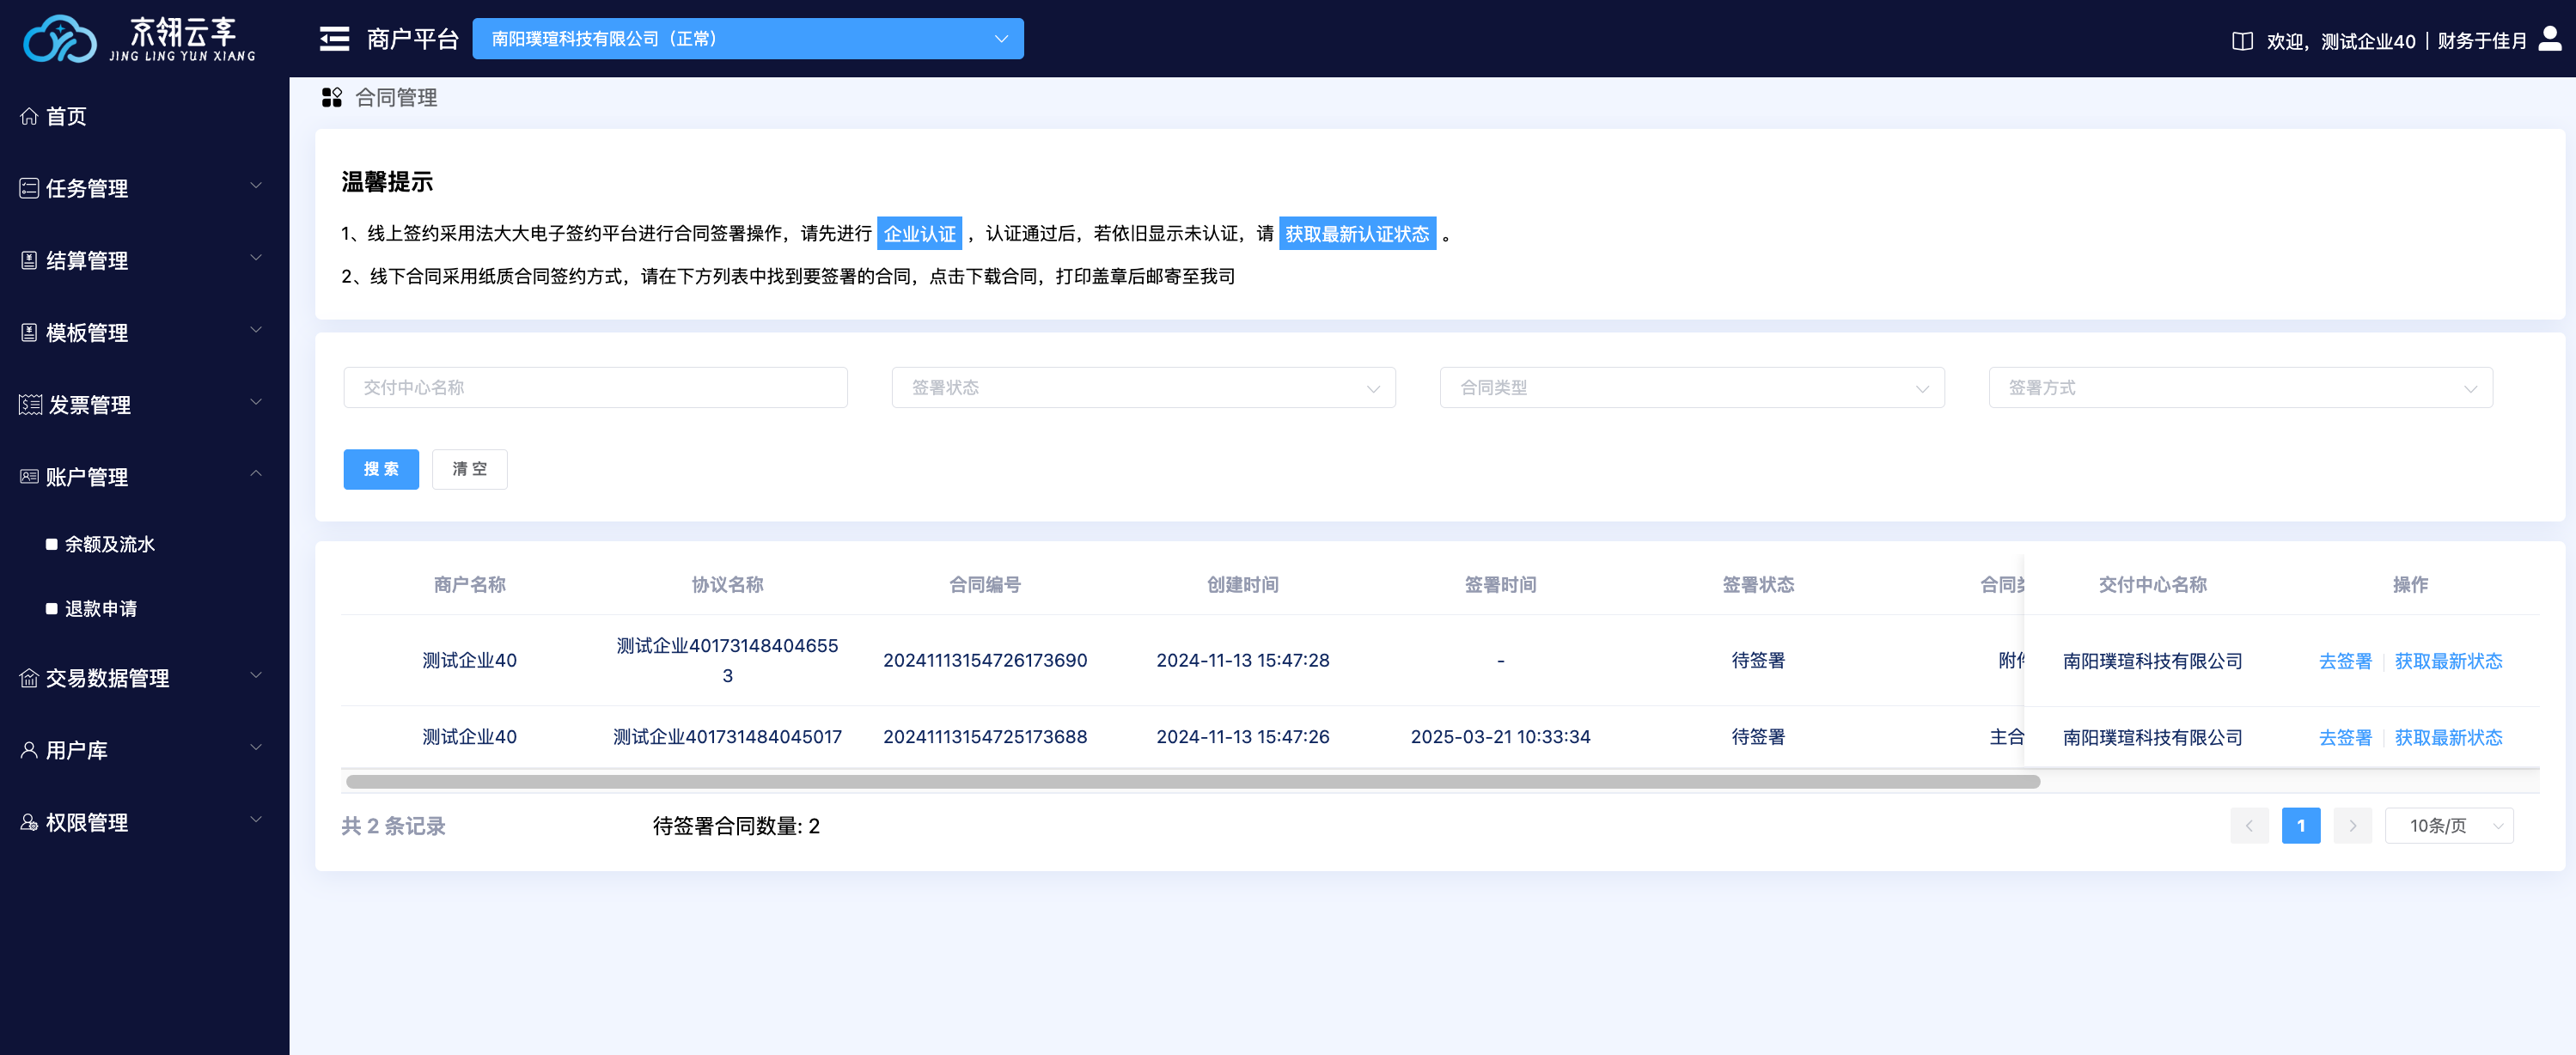The height and width of the screenshot is (1055, 2576).
Task: Open the company selector dropdown
Action: click(747, 39)
